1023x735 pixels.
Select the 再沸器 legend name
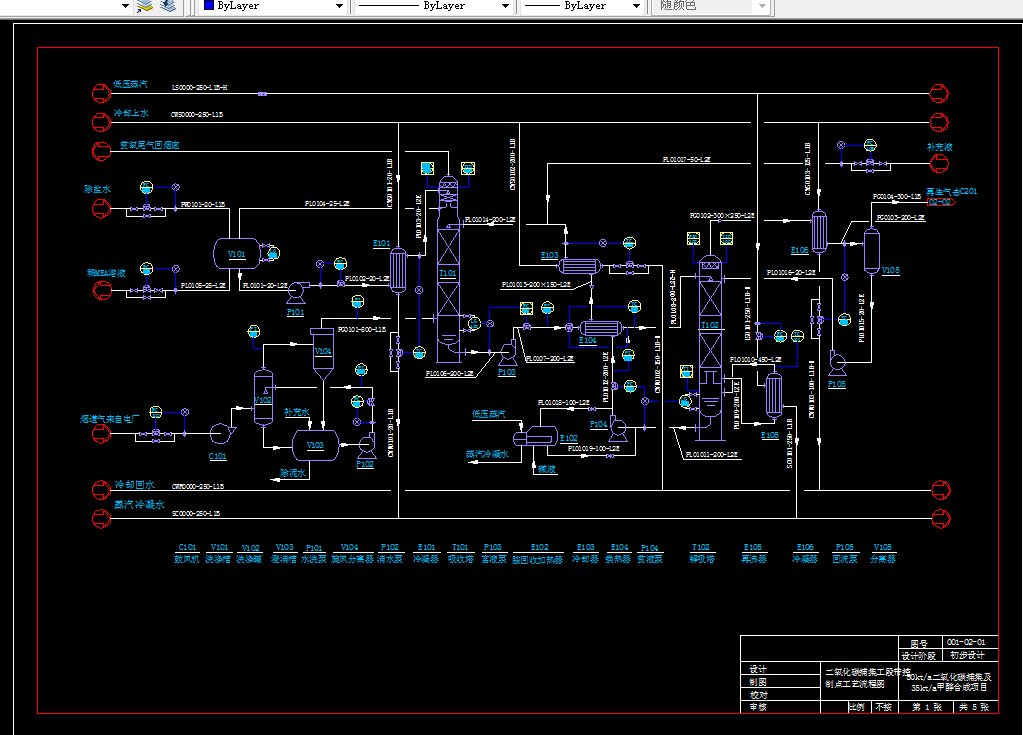tap(754, 559)
